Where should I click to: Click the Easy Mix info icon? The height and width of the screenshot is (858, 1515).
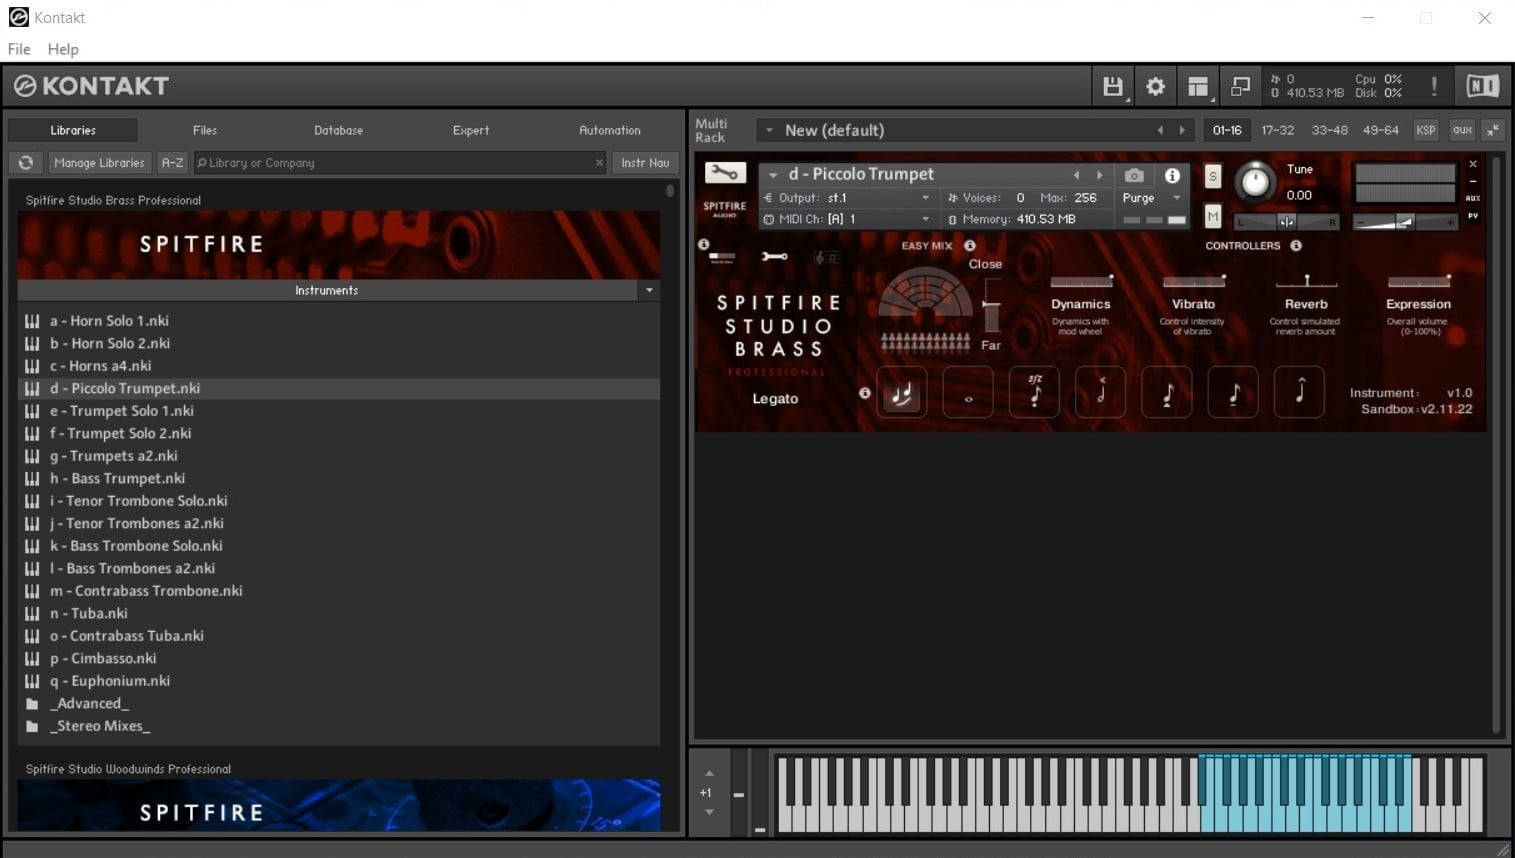click(x=969, y=246)
